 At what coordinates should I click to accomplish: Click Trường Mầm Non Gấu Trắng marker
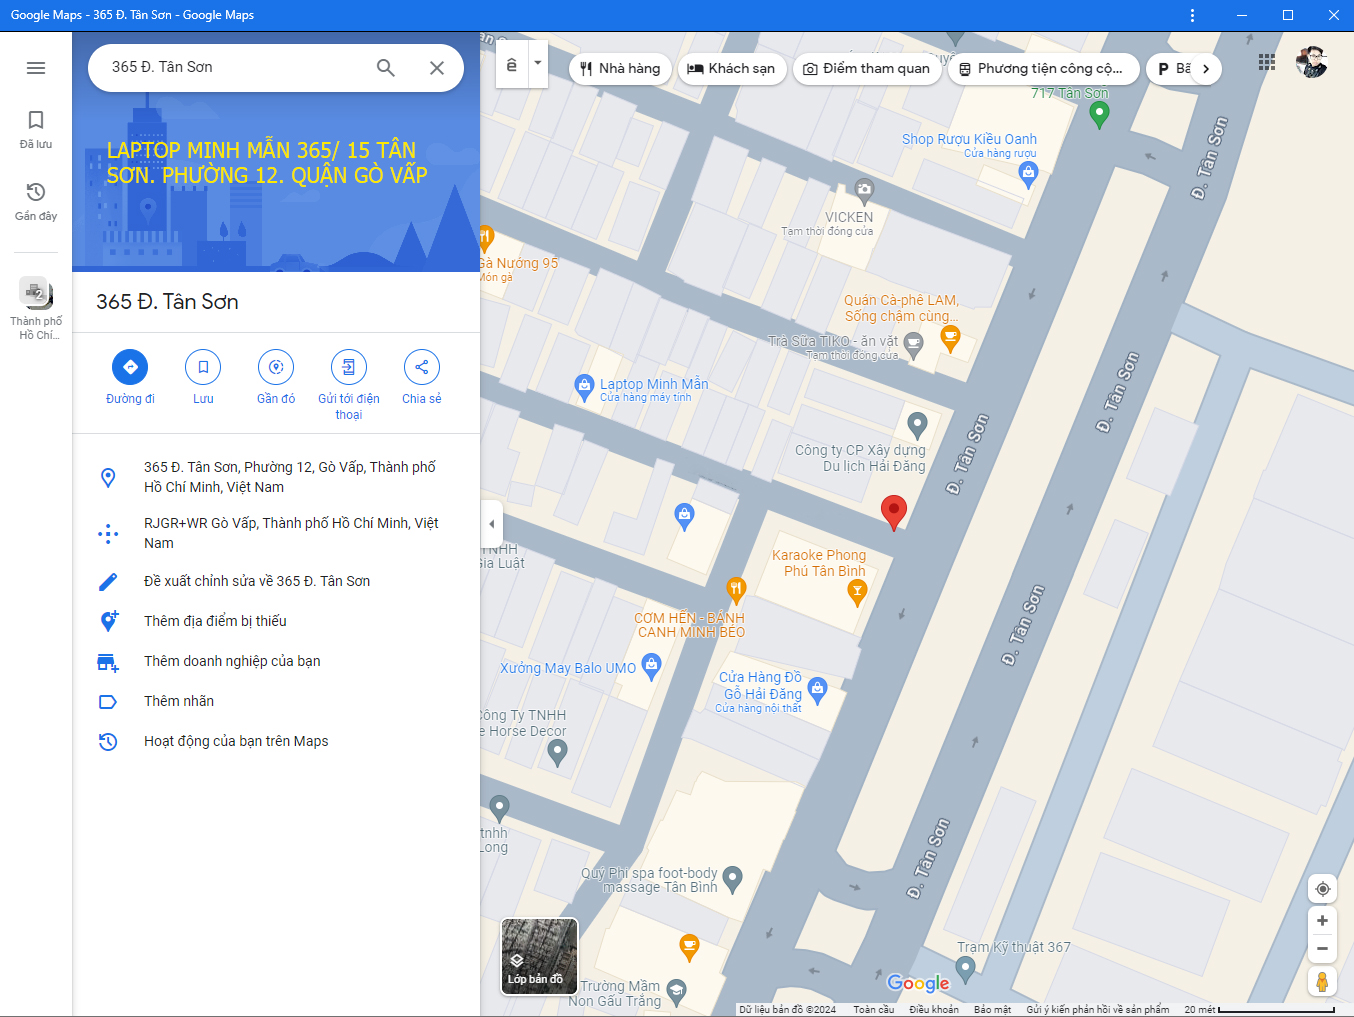pyautogui.click(x=676, y=991)
